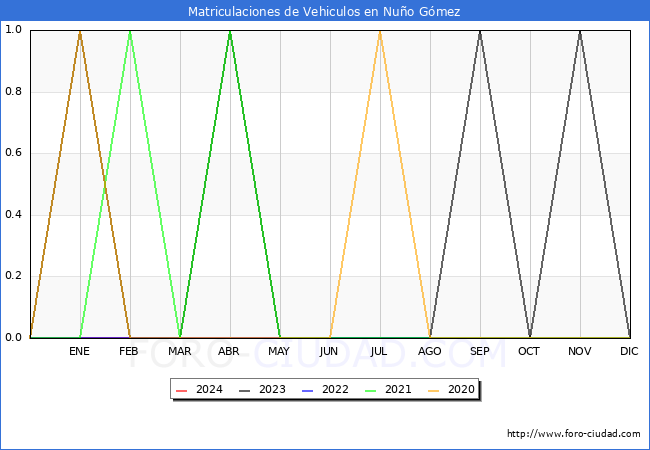This screenshot has height=450, width=650.
Task: Click the 2022 legend label
Action: tap(335, 389)
